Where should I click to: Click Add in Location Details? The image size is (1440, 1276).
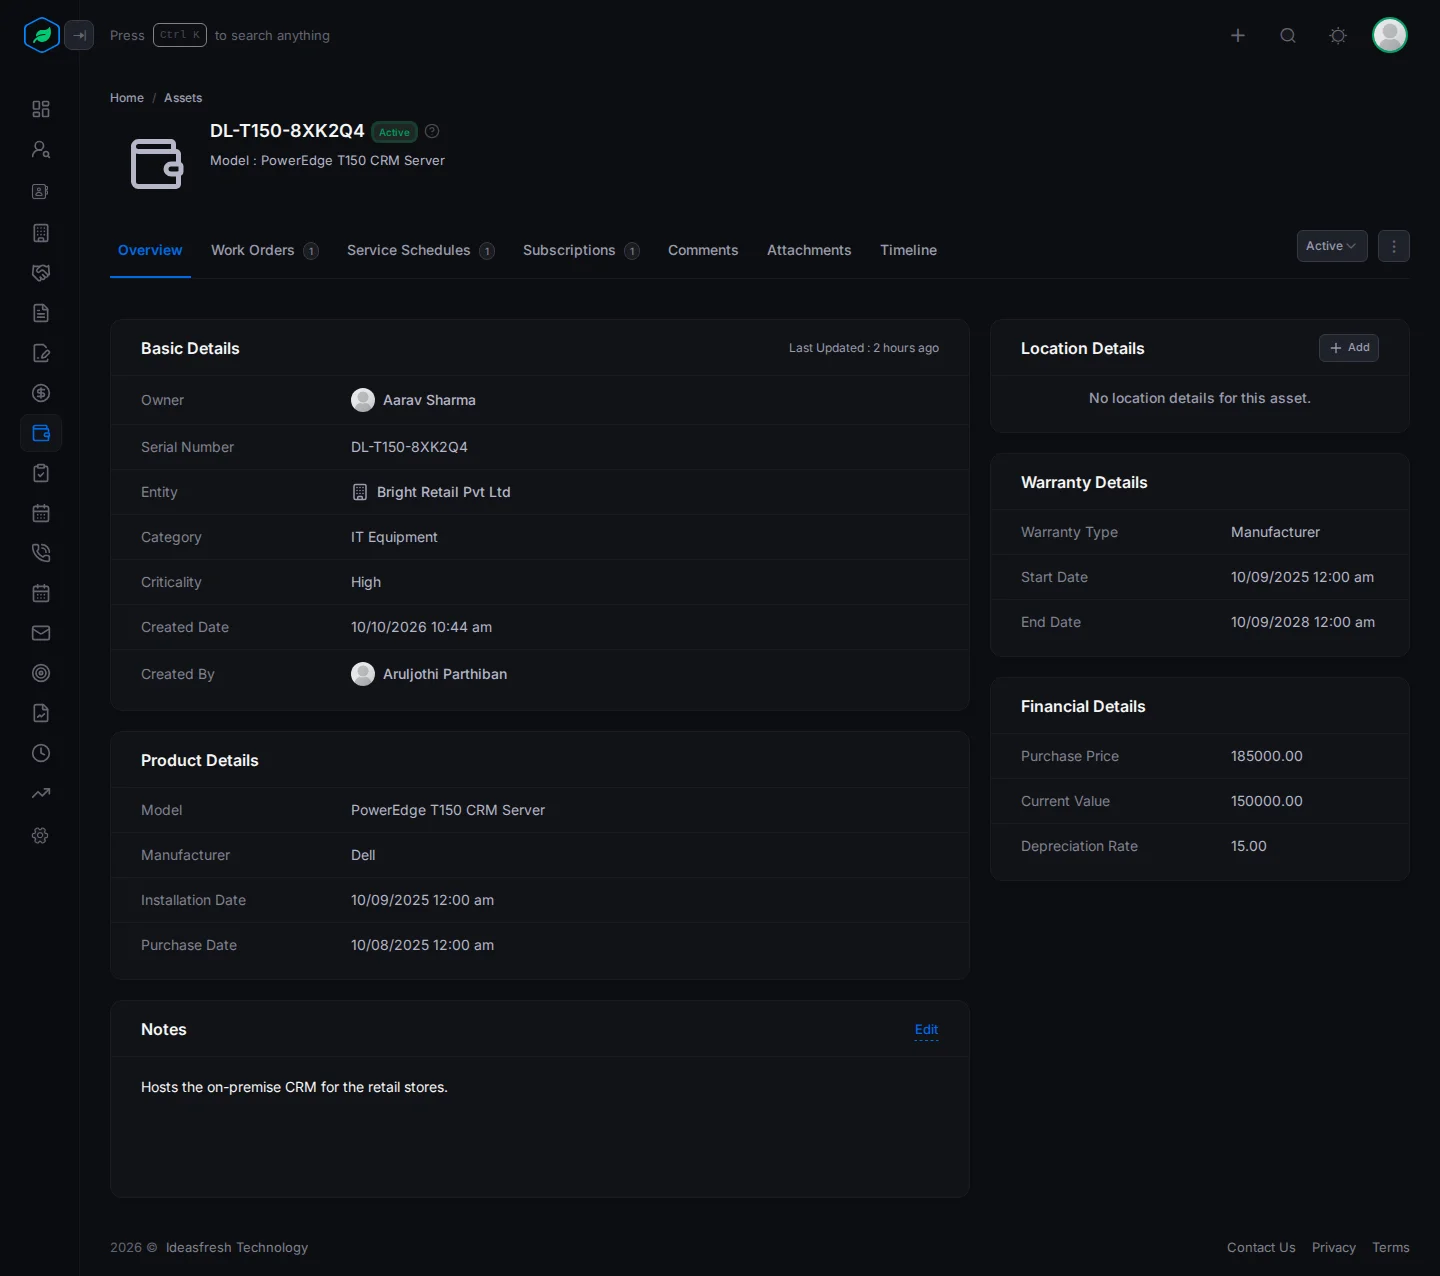[1349, 348]
